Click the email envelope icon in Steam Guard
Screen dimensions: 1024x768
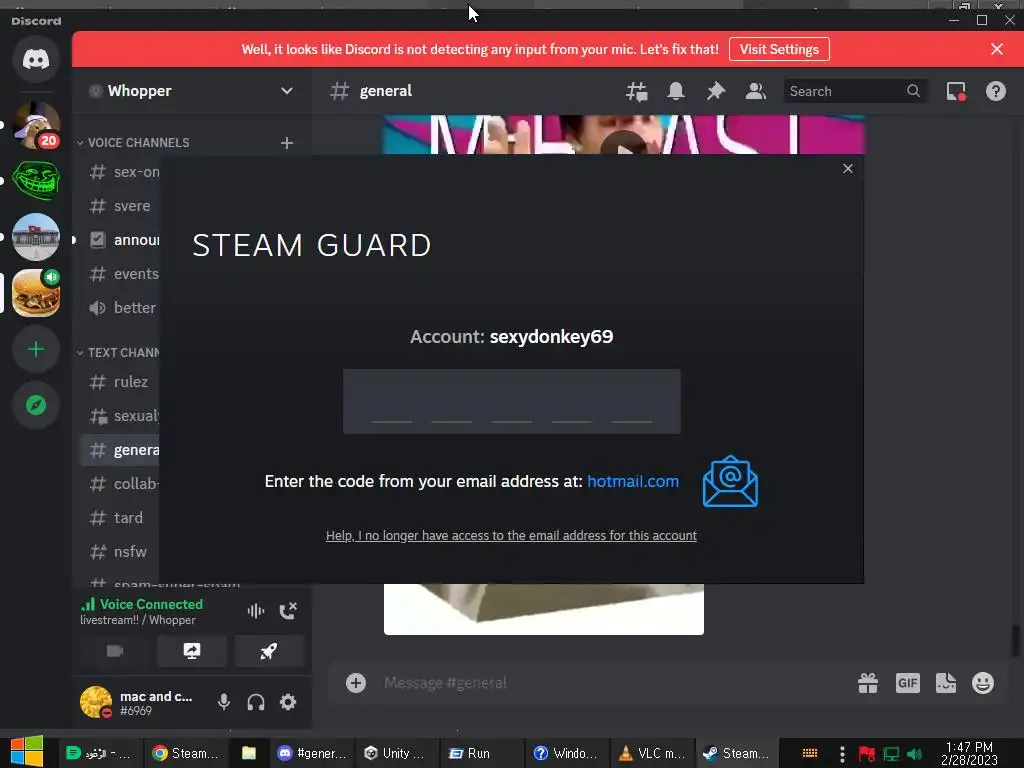(x=730, y=481)
